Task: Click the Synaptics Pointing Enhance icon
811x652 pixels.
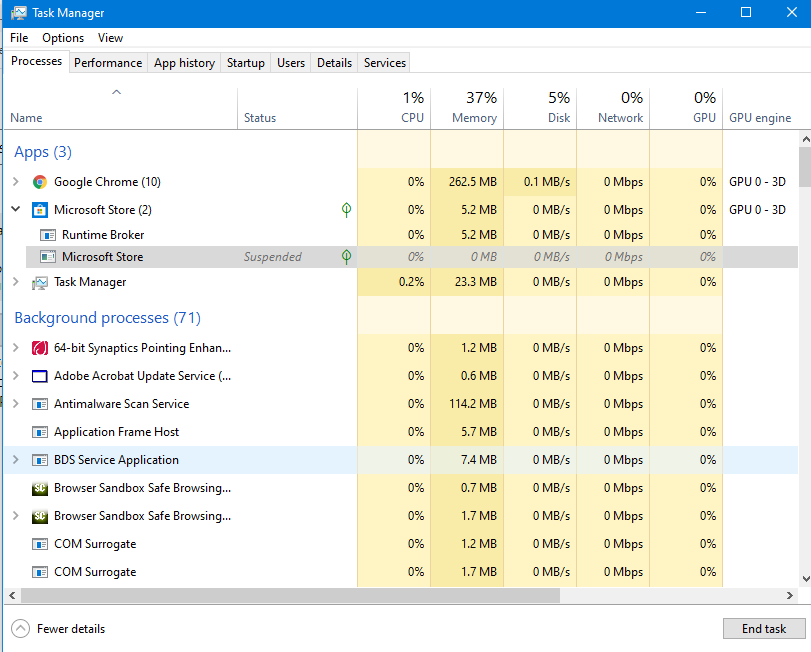Action: pyautogui.click(x=40, y=348)
